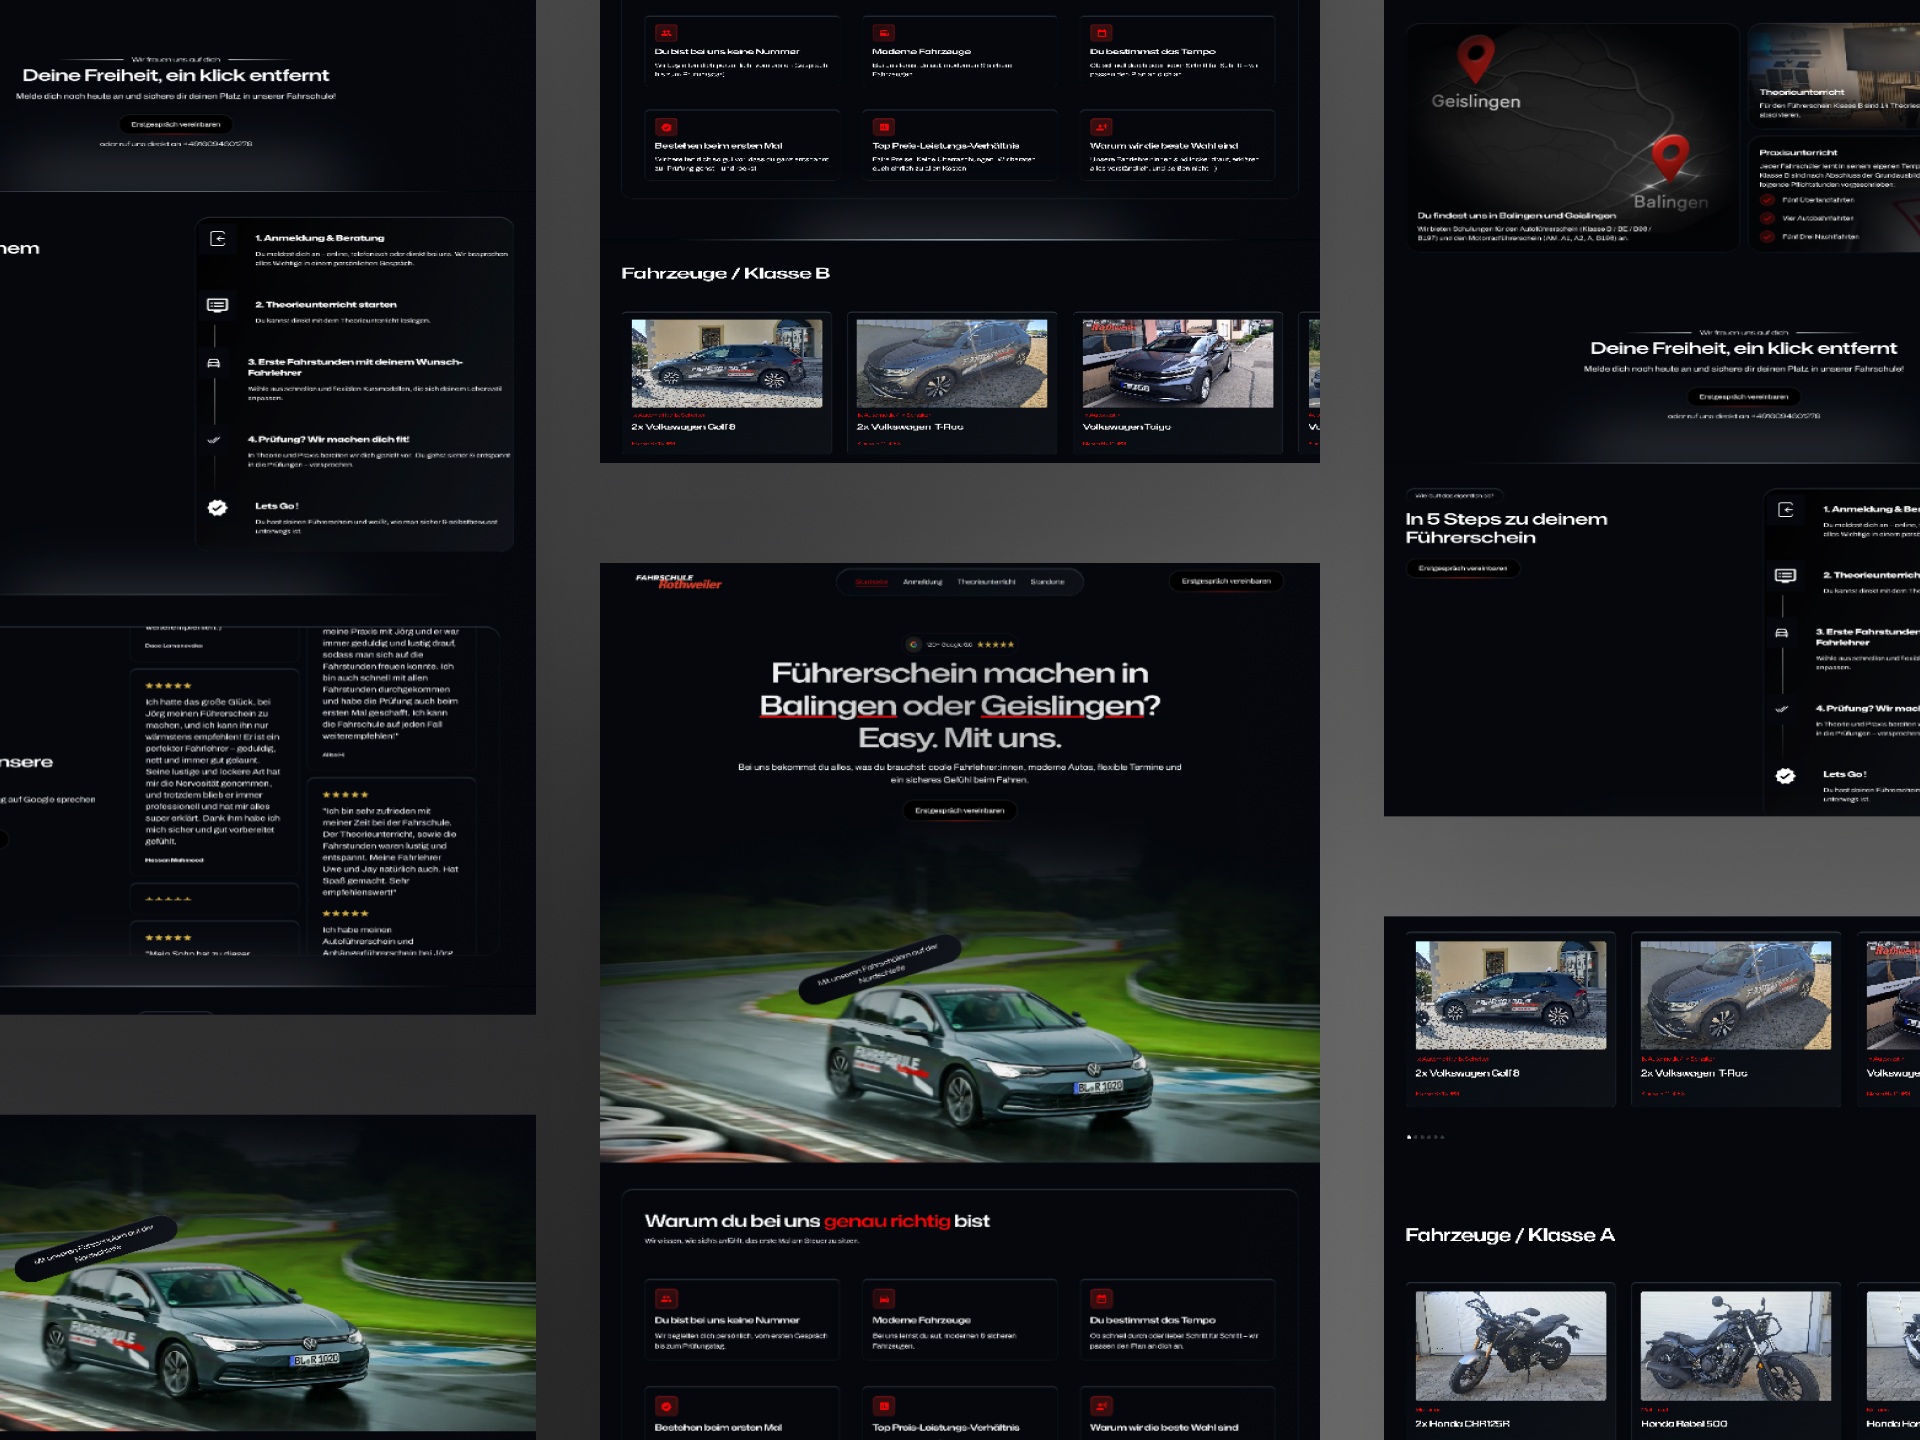
Task: Click the check icon beside the fully visible '4. Prüfung? Wir machen dich fit!'
Action: 214,440
